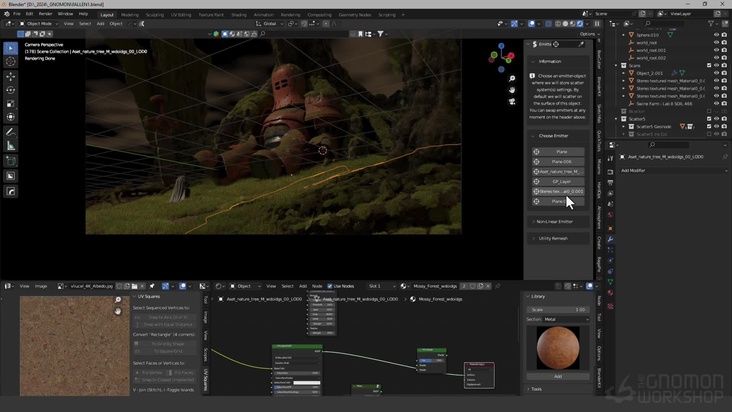Hide world_root.001 with its eye icon

717,50
